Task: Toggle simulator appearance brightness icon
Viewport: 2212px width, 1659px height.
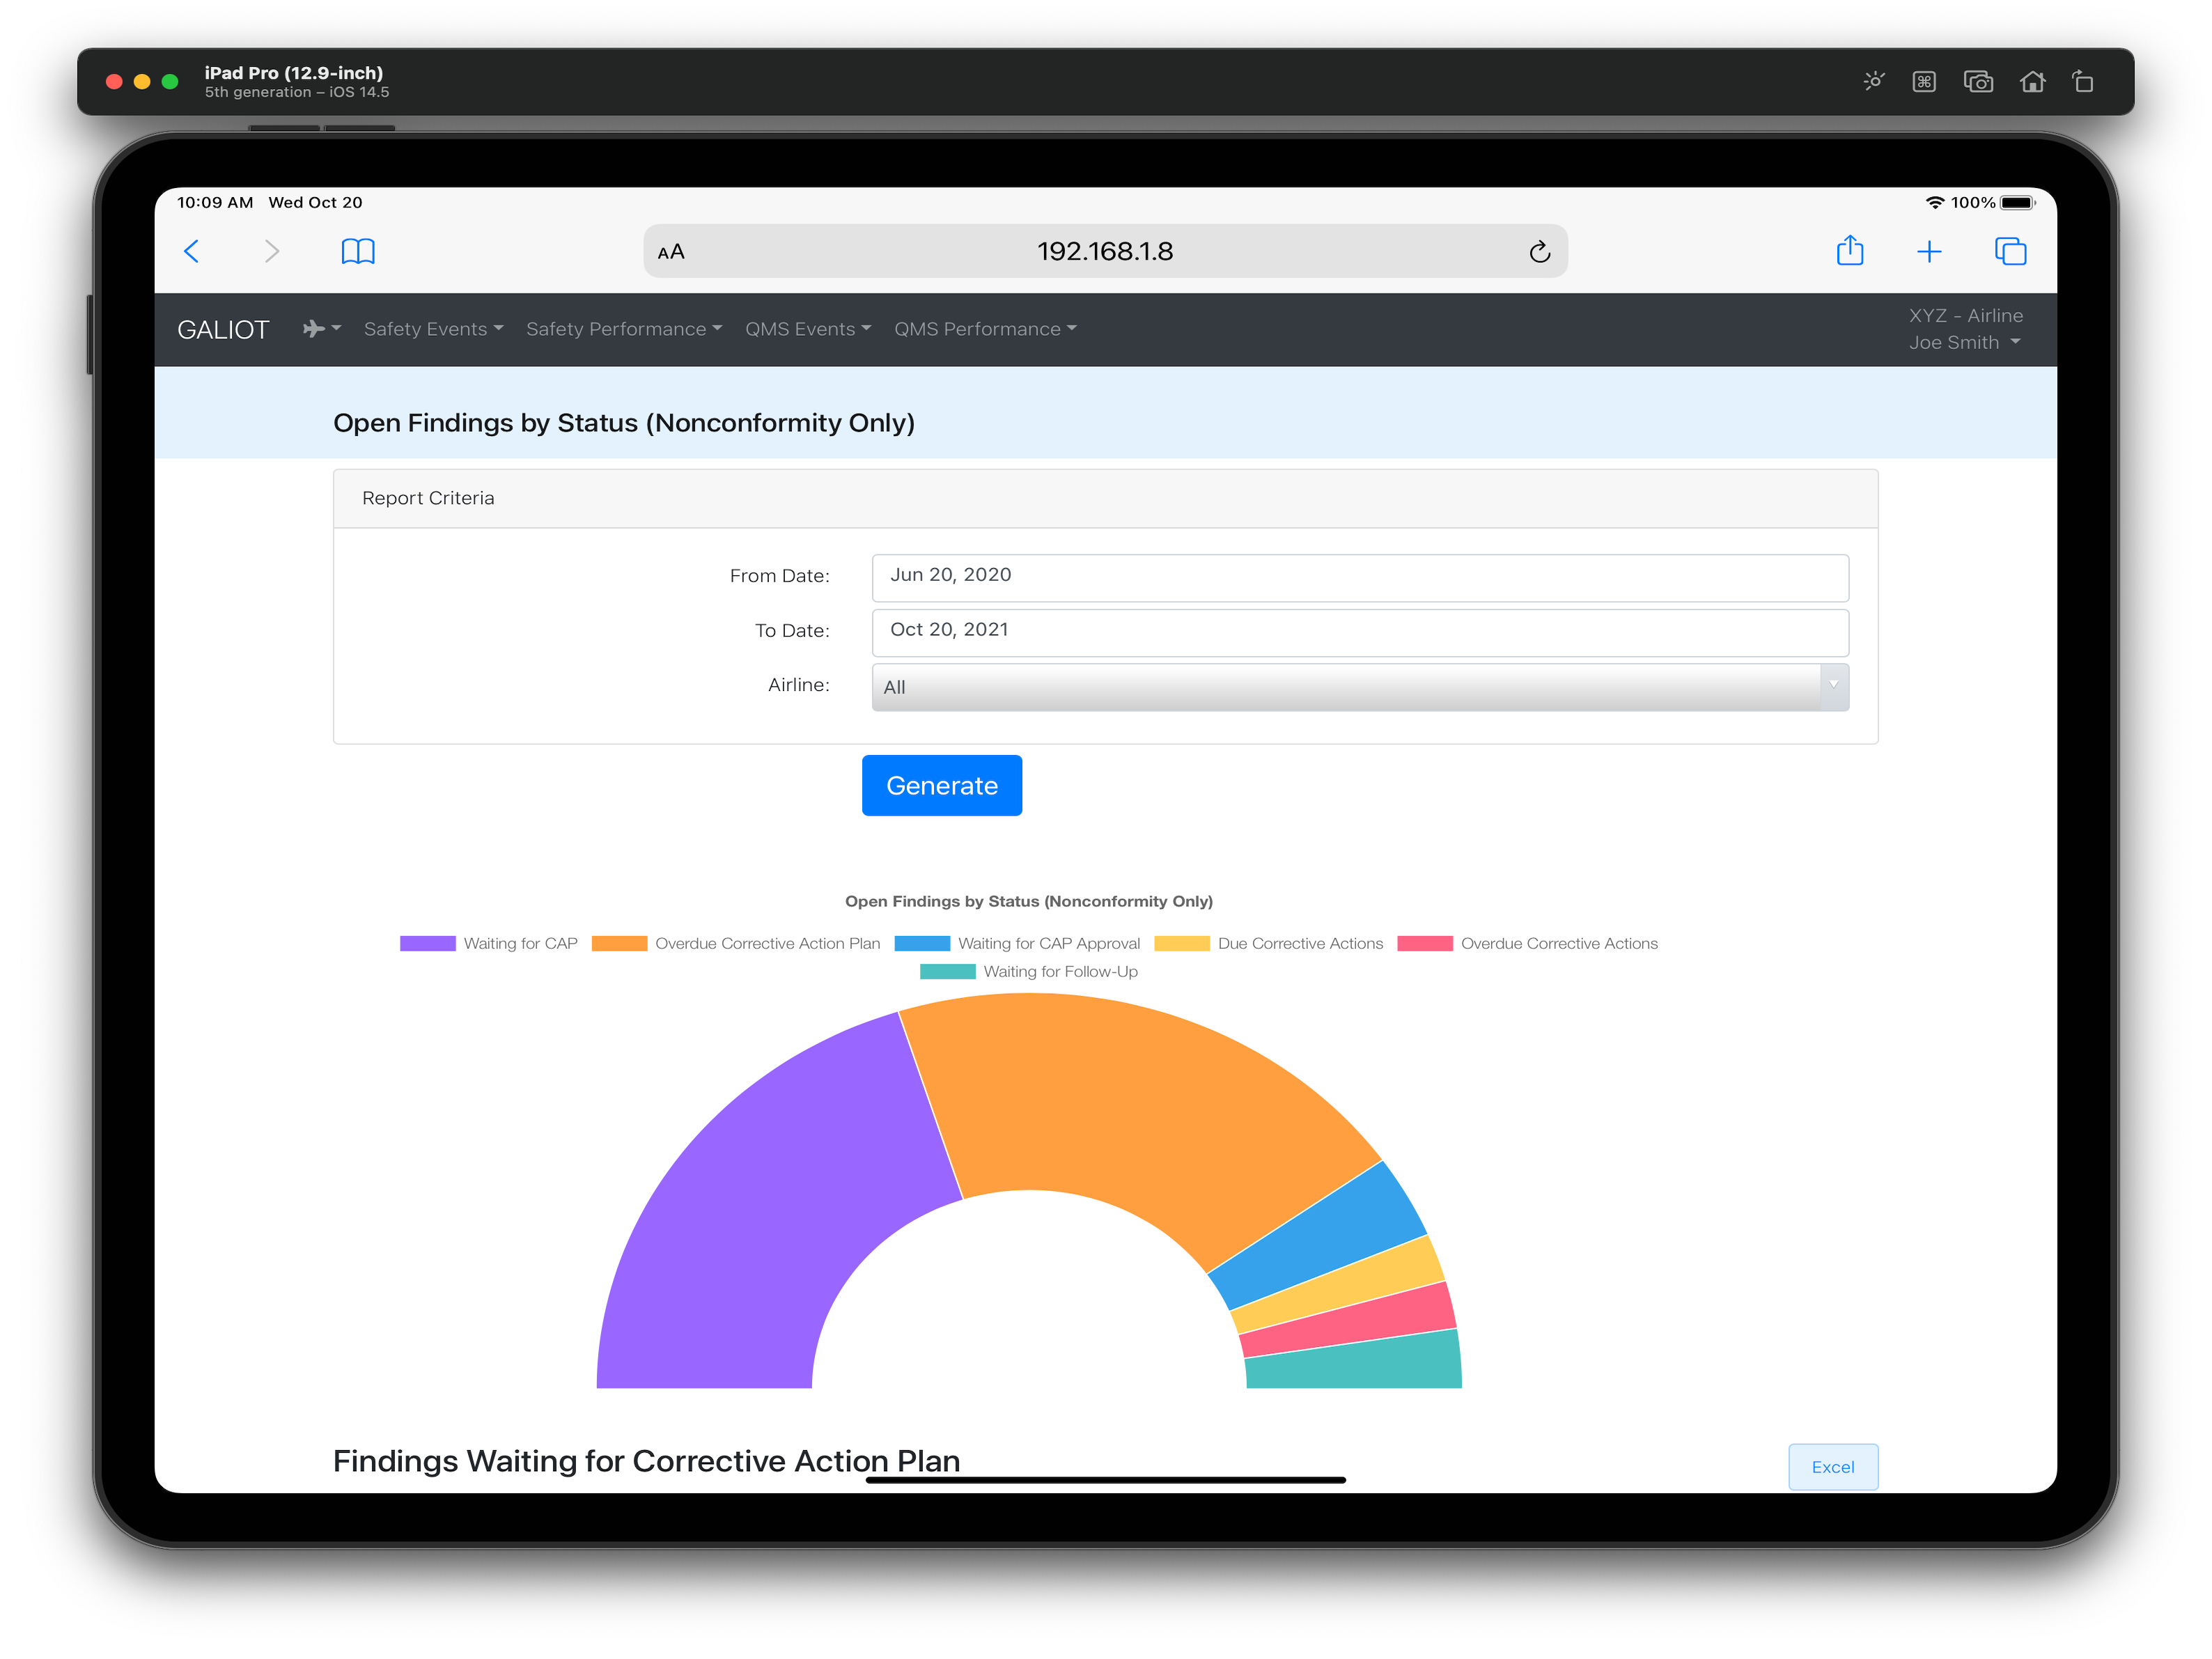Action: click(x=1873, y=82)
